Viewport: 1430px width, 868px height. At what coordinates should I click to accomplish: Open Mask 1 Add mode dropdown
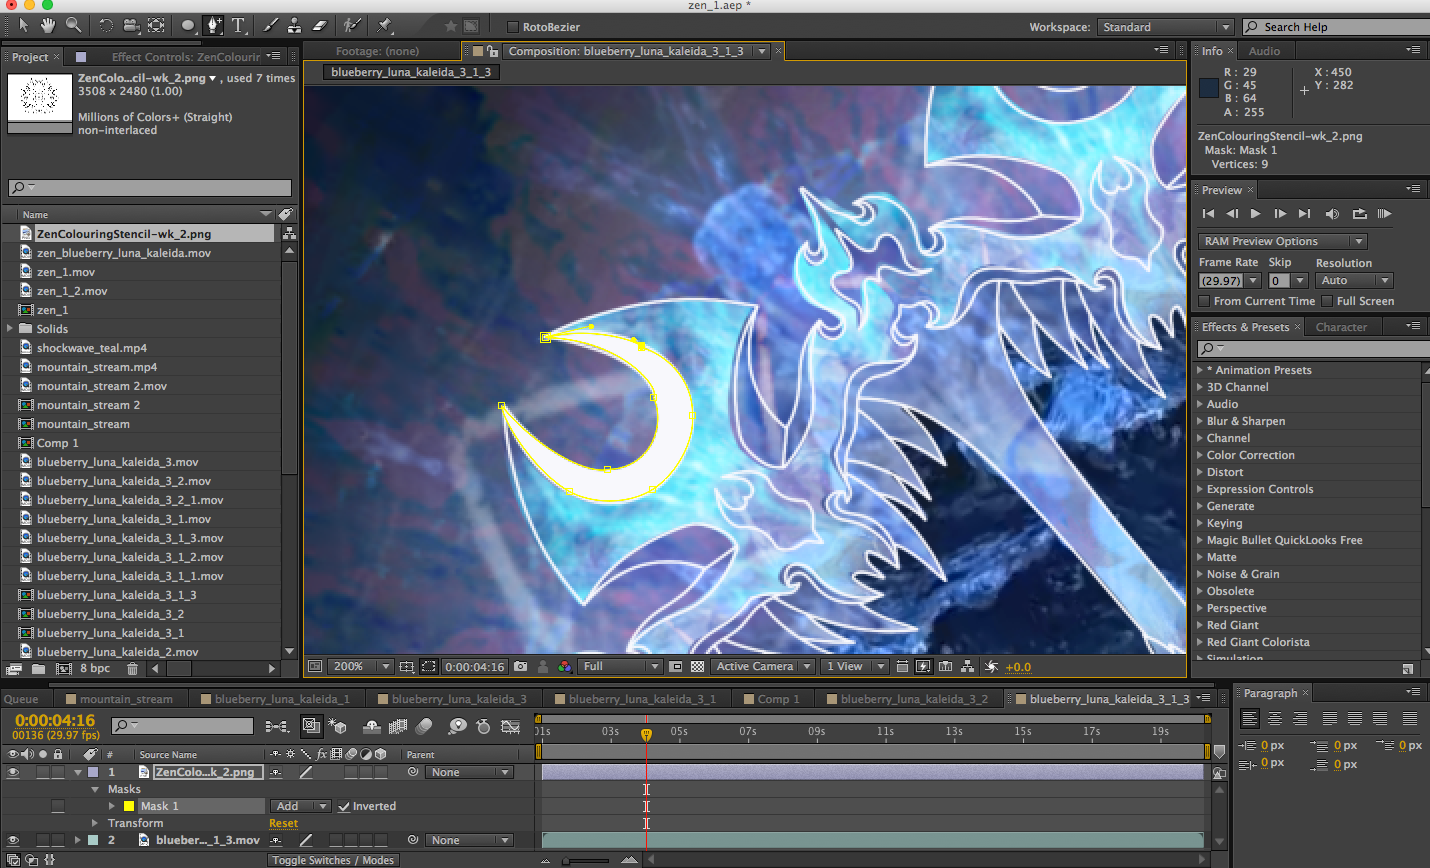tap(301, 806)
